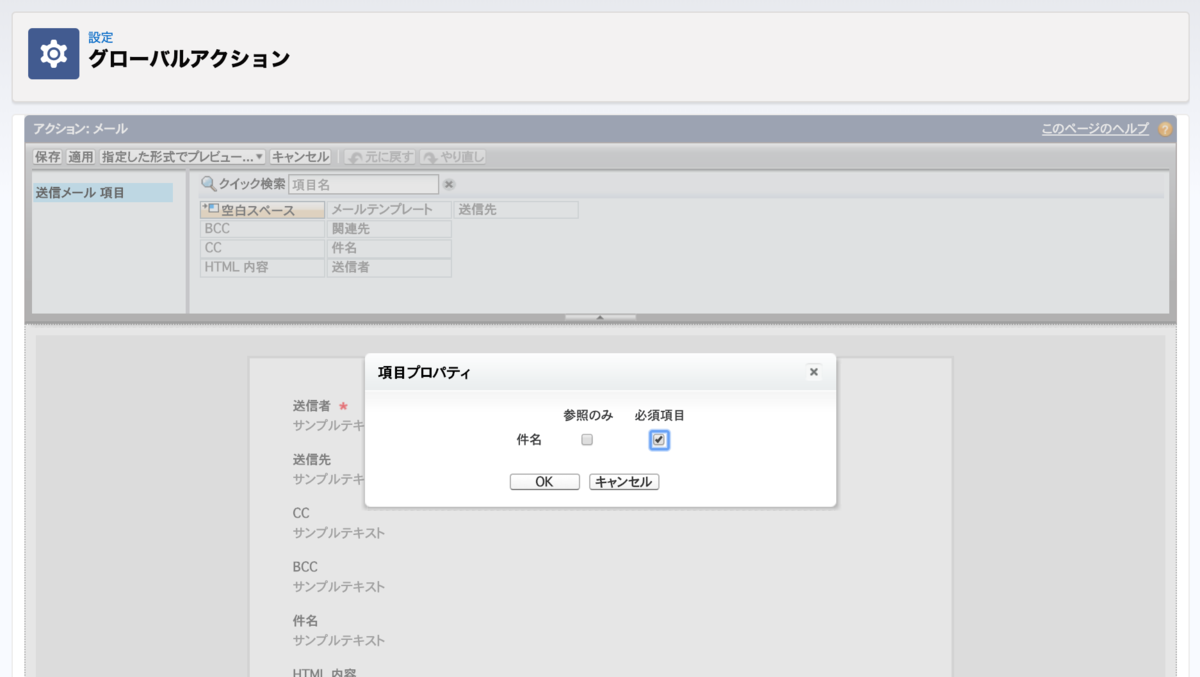Click the キャンセル button in the toolbar

click(299, 155)
